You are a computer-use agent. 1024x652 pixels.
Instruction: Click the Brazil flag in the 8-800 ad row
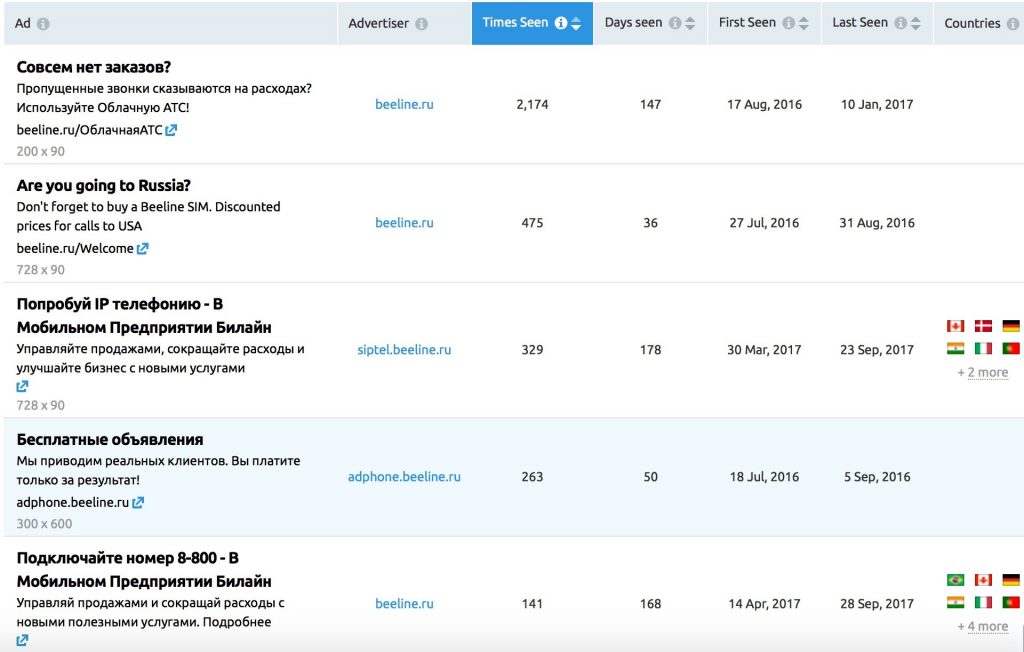tap(955, 580)
